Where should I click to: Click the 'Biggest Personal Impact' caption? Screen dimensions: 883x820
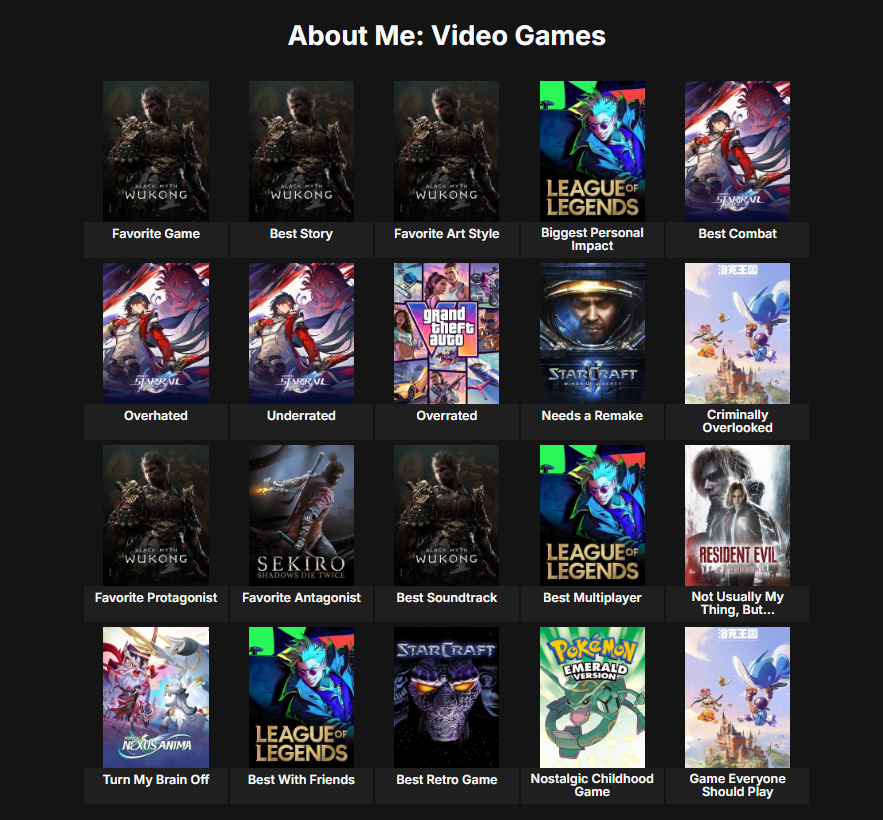pyautogui.click(x=592, y=239)
